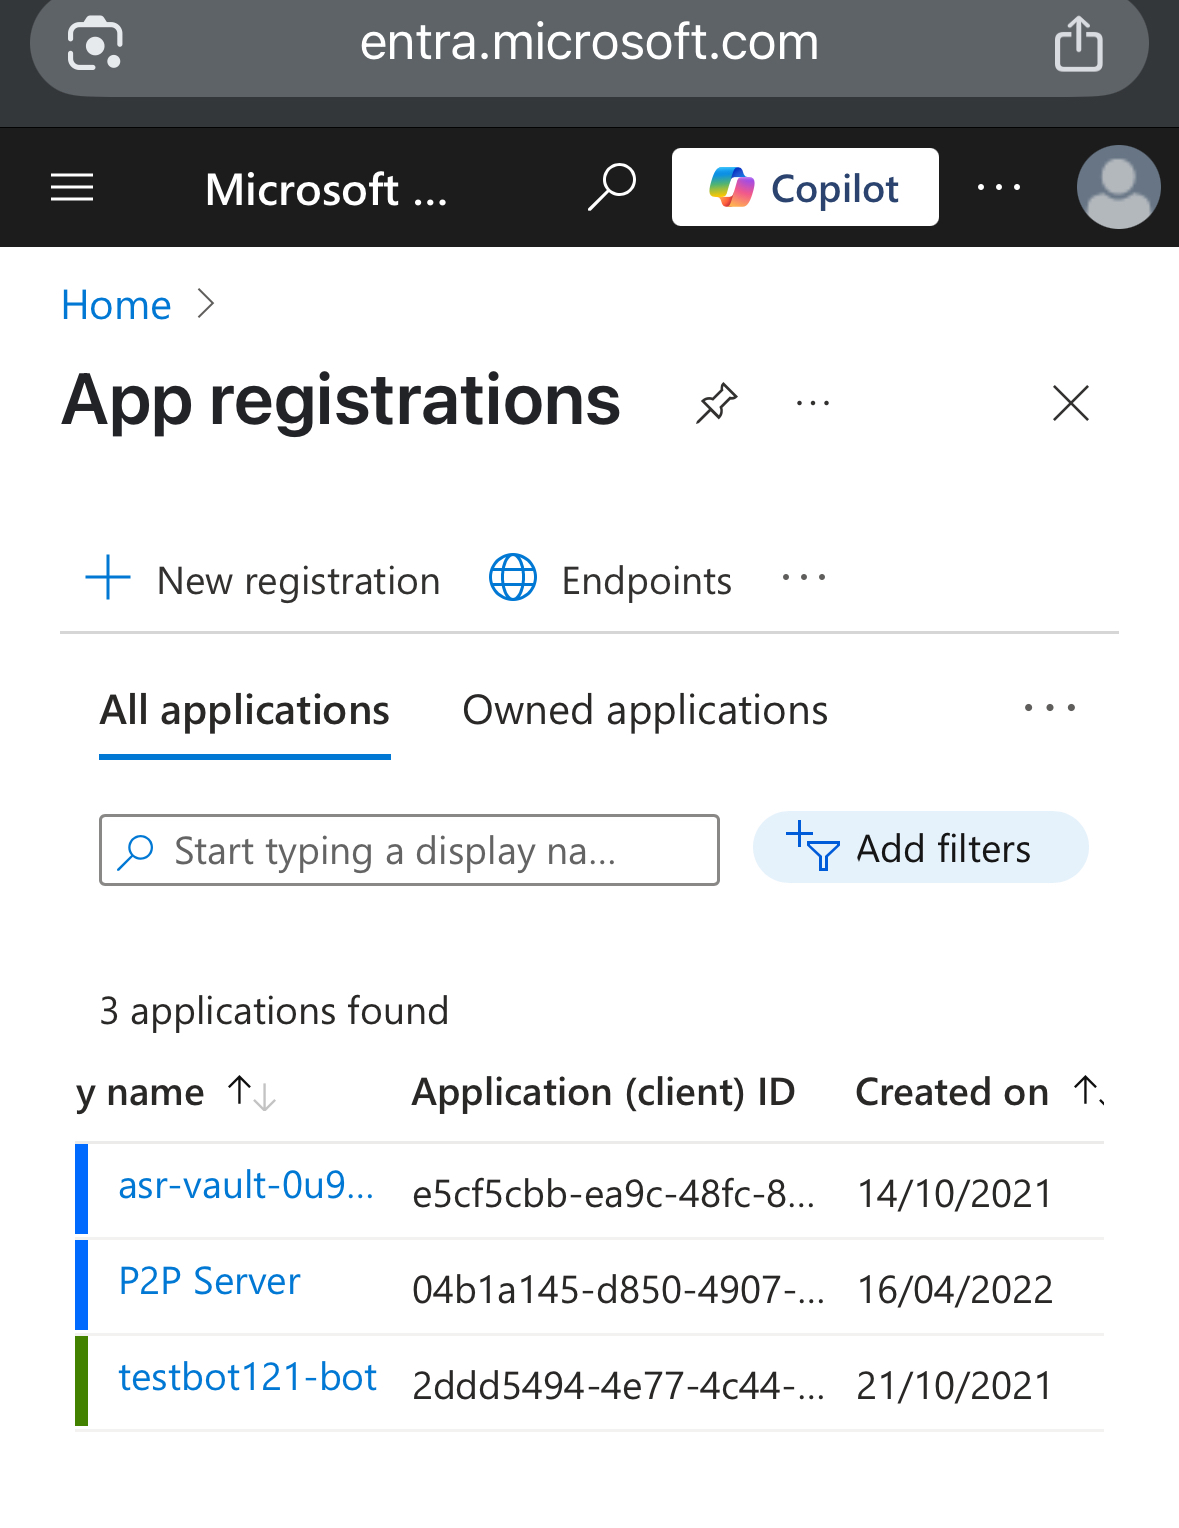Click created date 21/10/2021
The height and width of the screenshot is (1528, 1179).
coord(955,1386)
